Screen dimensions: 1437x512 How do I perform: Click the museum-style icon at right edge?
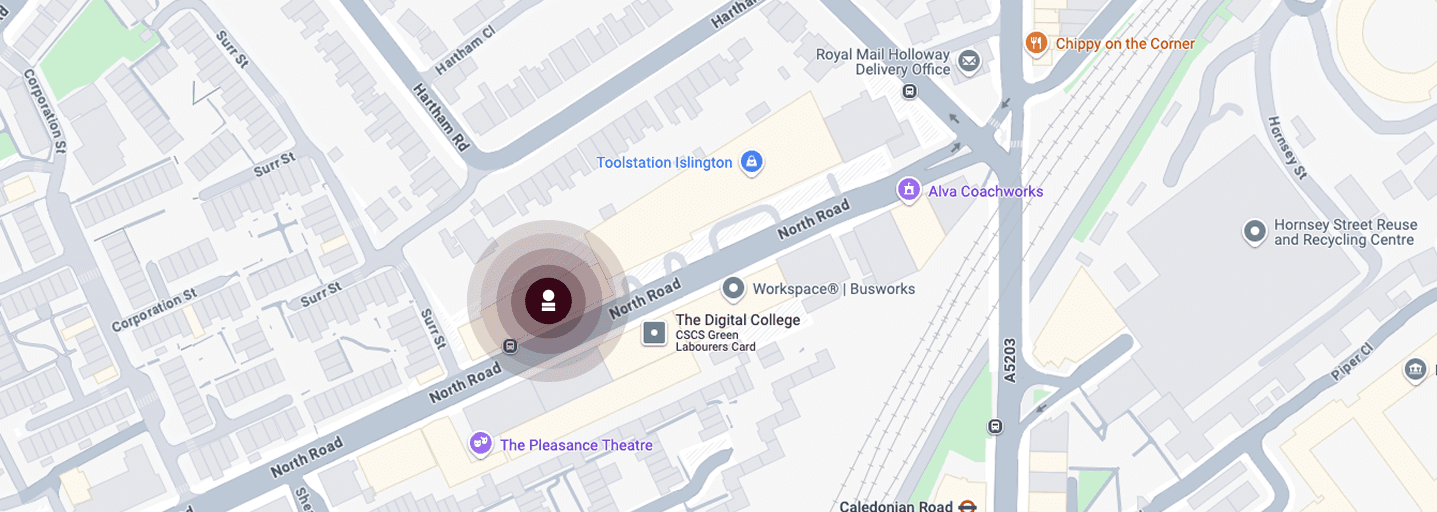click(1415, 370)
